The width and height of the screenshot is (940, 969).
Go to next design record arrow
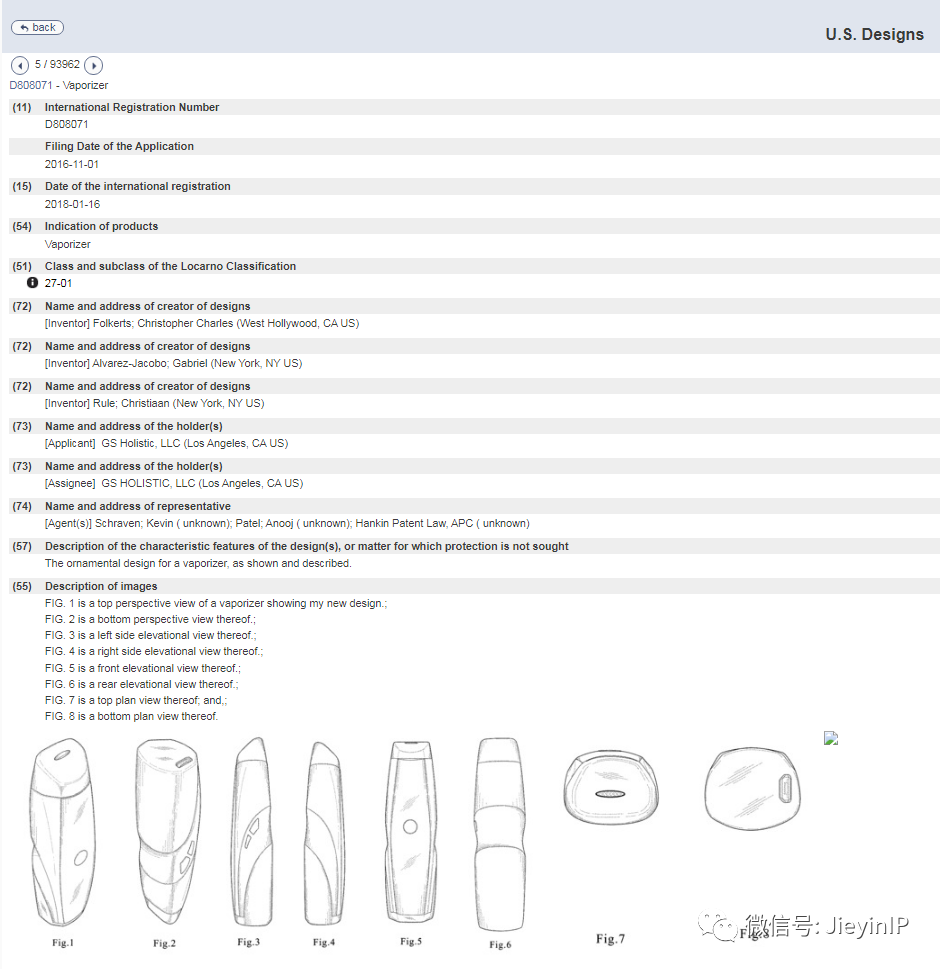tap(93, 65)
